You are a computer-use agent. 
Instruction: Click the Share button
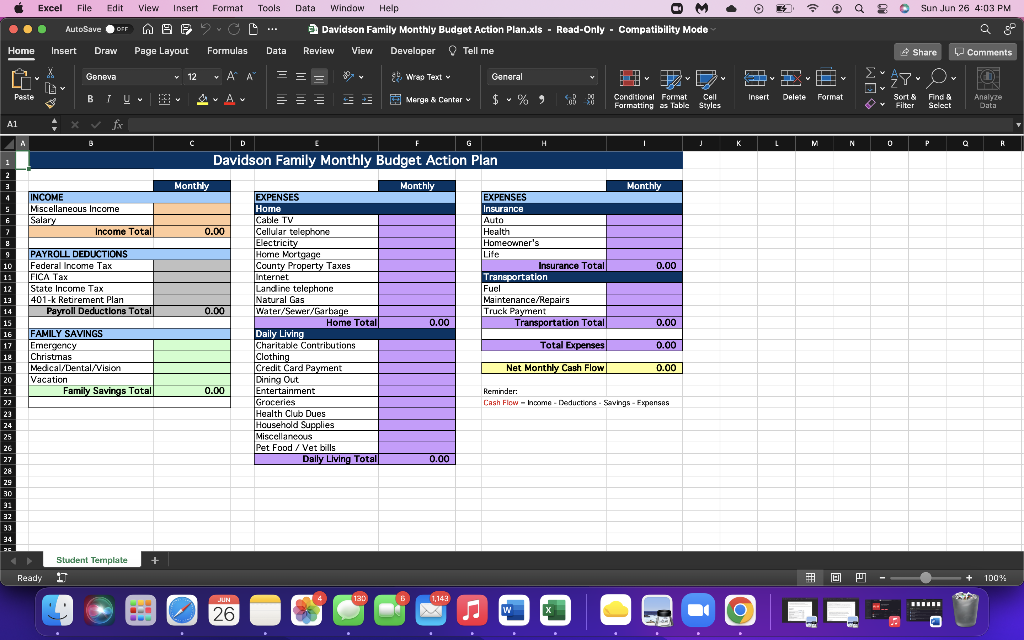pyautogui.click(x=918, y=52)
